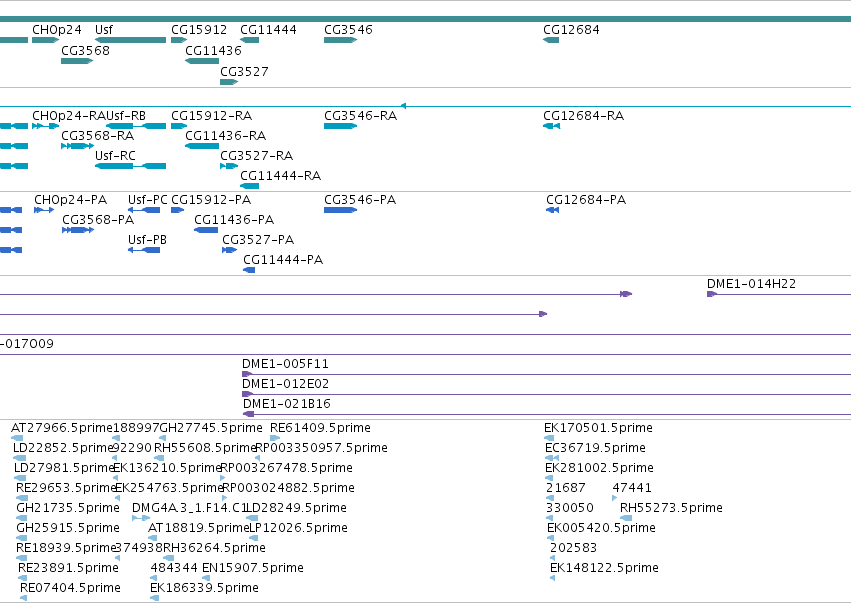Click the Usf gene feature bar
Screen dimensions: 851x603
(x=130, y=40)
